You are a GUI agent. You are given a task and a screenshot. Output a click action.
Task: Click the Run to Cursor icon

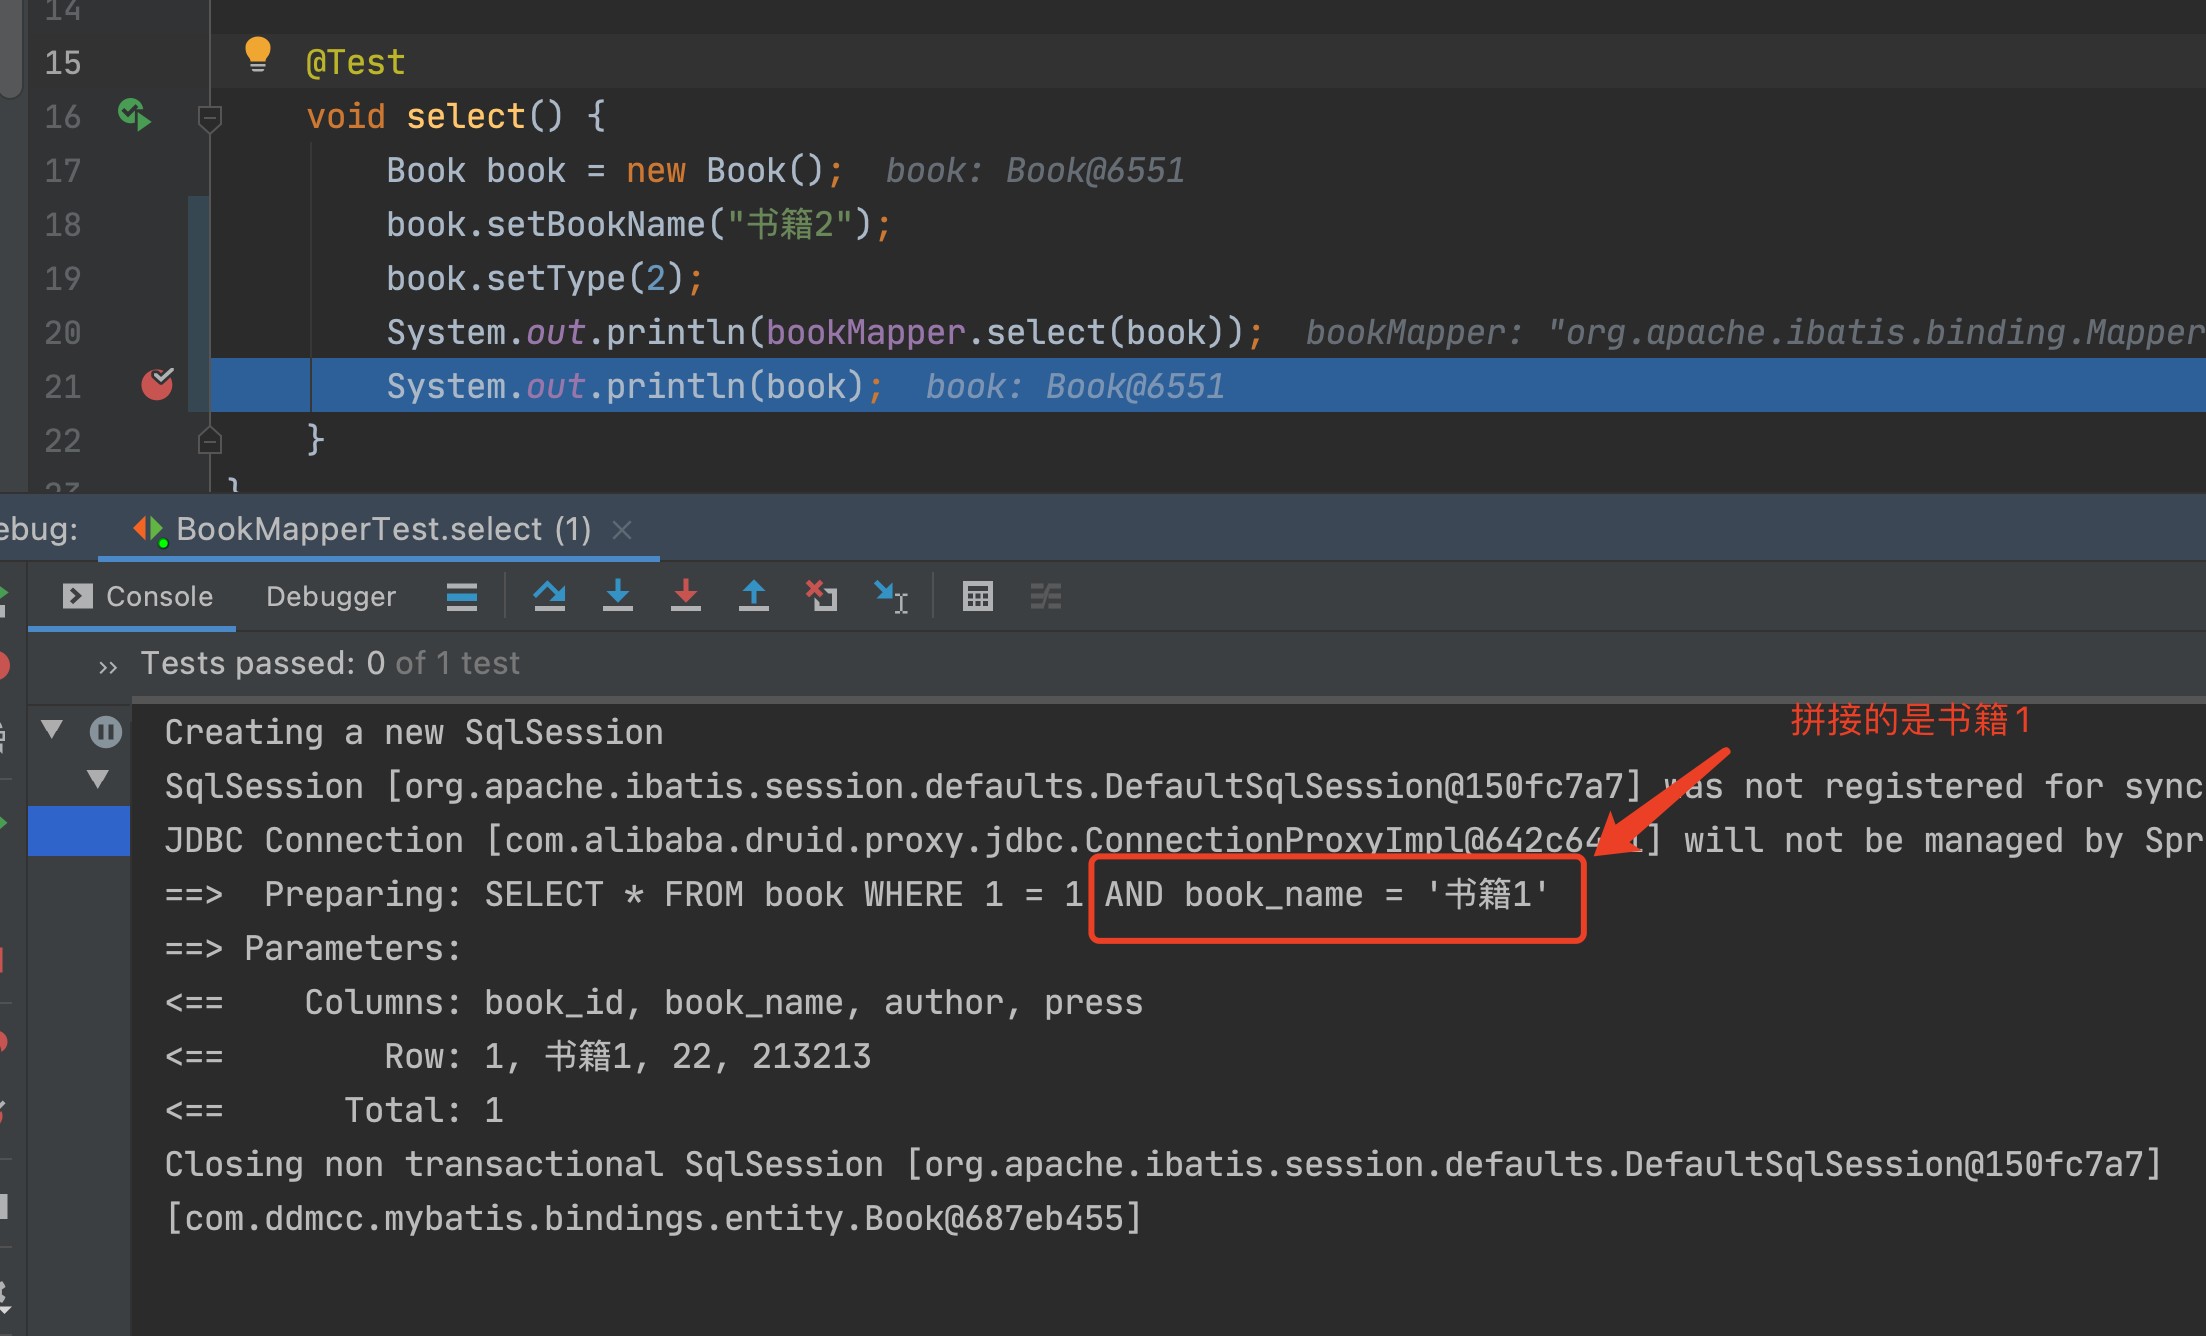[890, 596]
